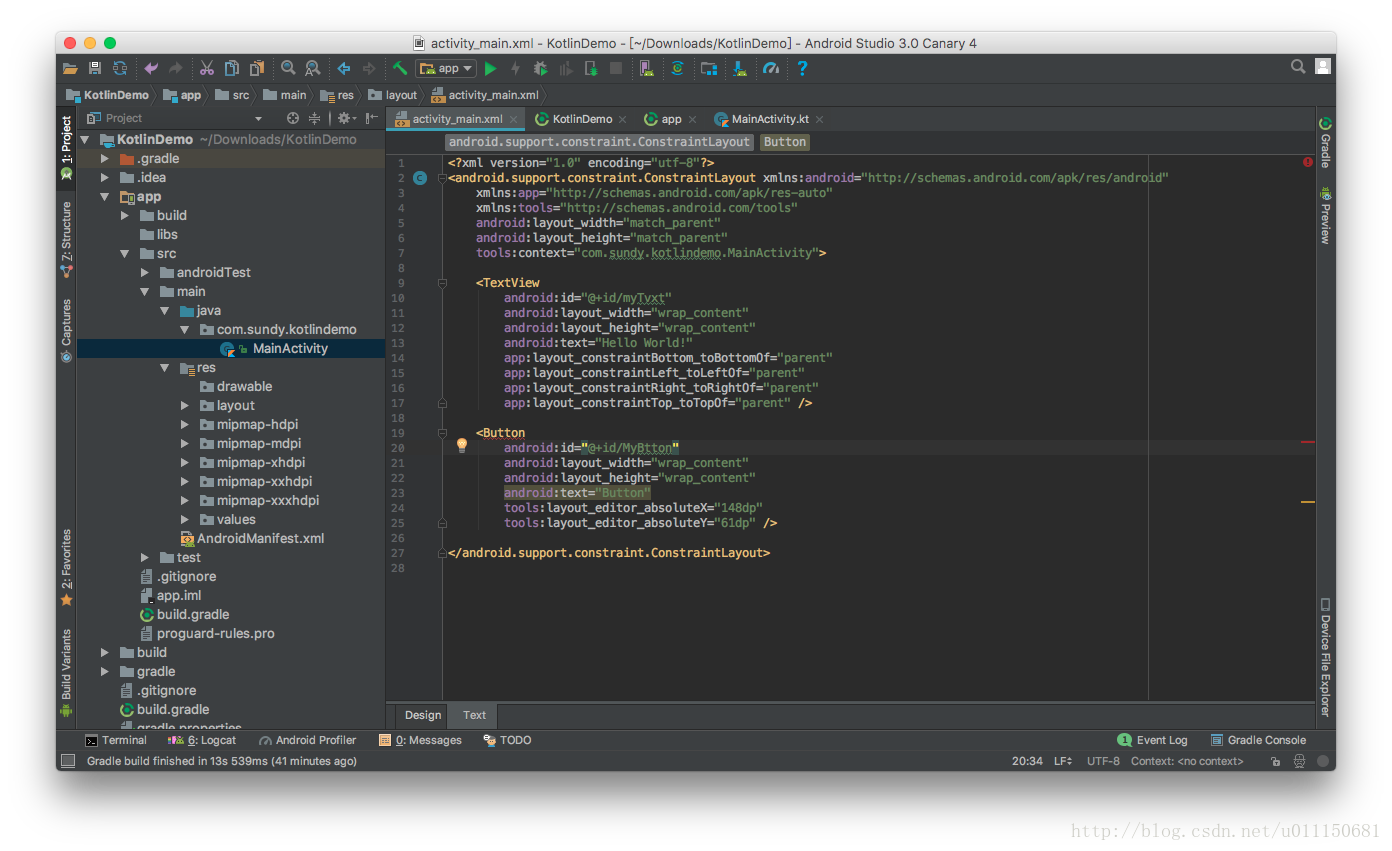
Task: Click Sync Project with Gradle Files icon
Action: pos(678,69)
